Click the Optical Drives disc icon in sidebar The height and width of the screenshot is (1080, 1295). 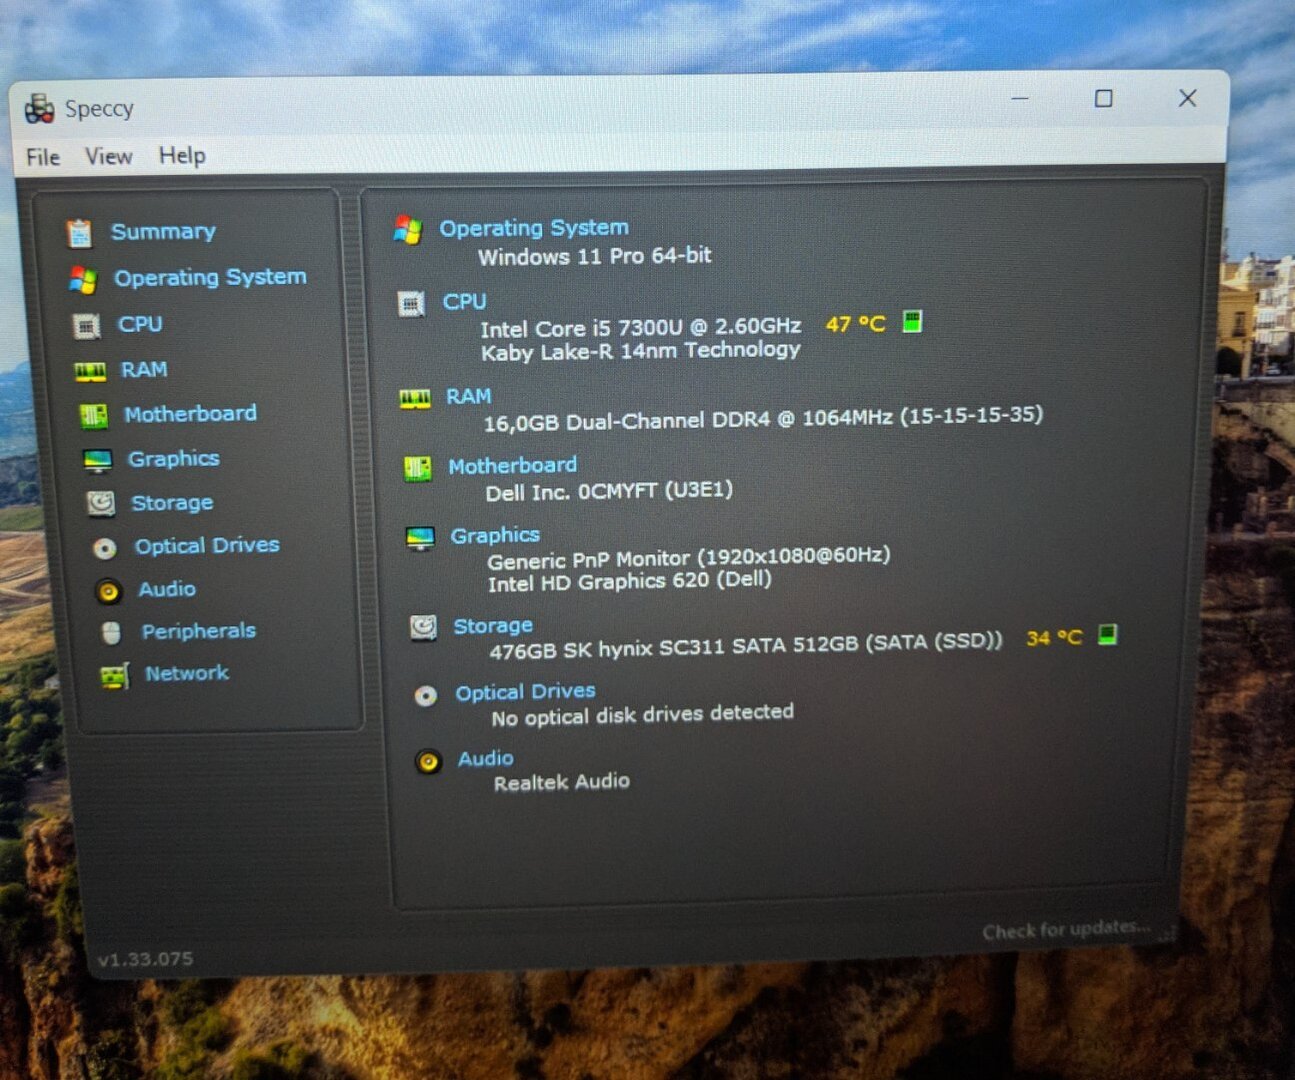pyautogui.click(x=104, y=548)
